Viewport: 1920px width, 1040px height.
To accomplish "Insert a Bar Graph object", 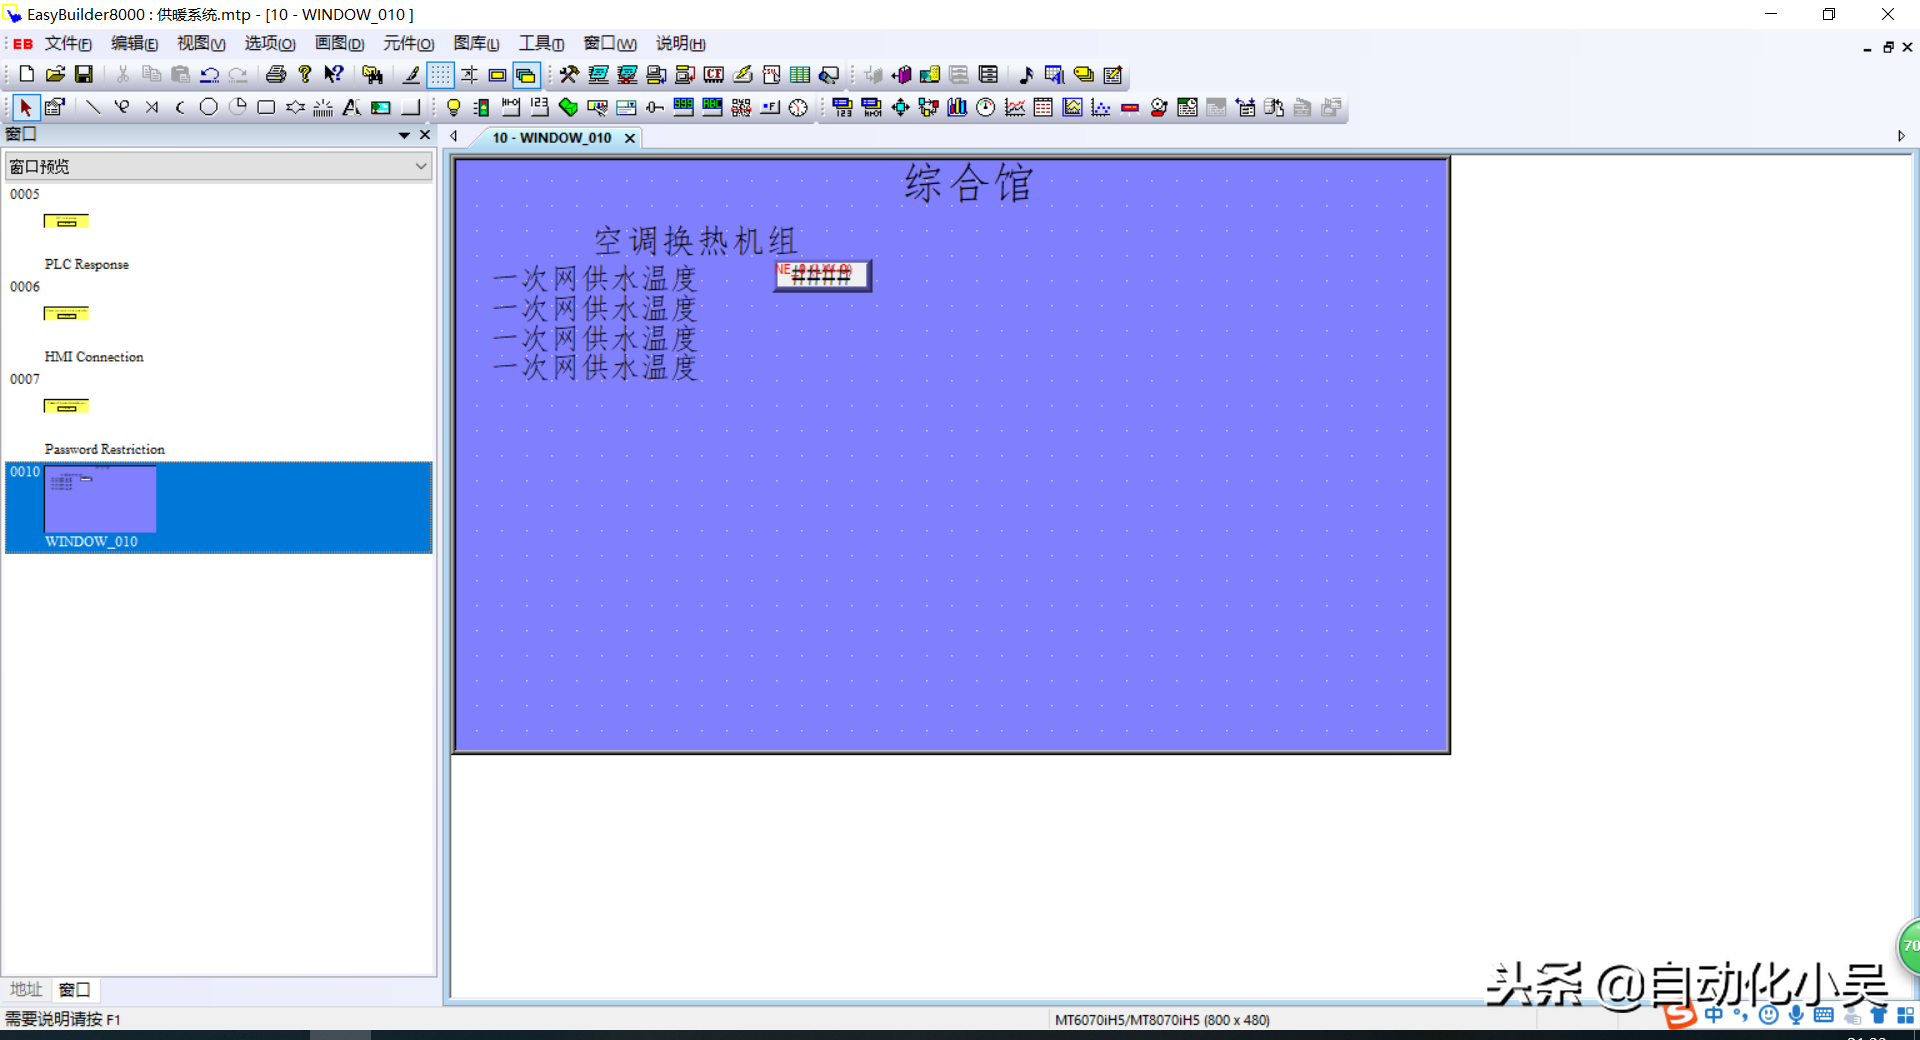I will [x=957, y=107].
